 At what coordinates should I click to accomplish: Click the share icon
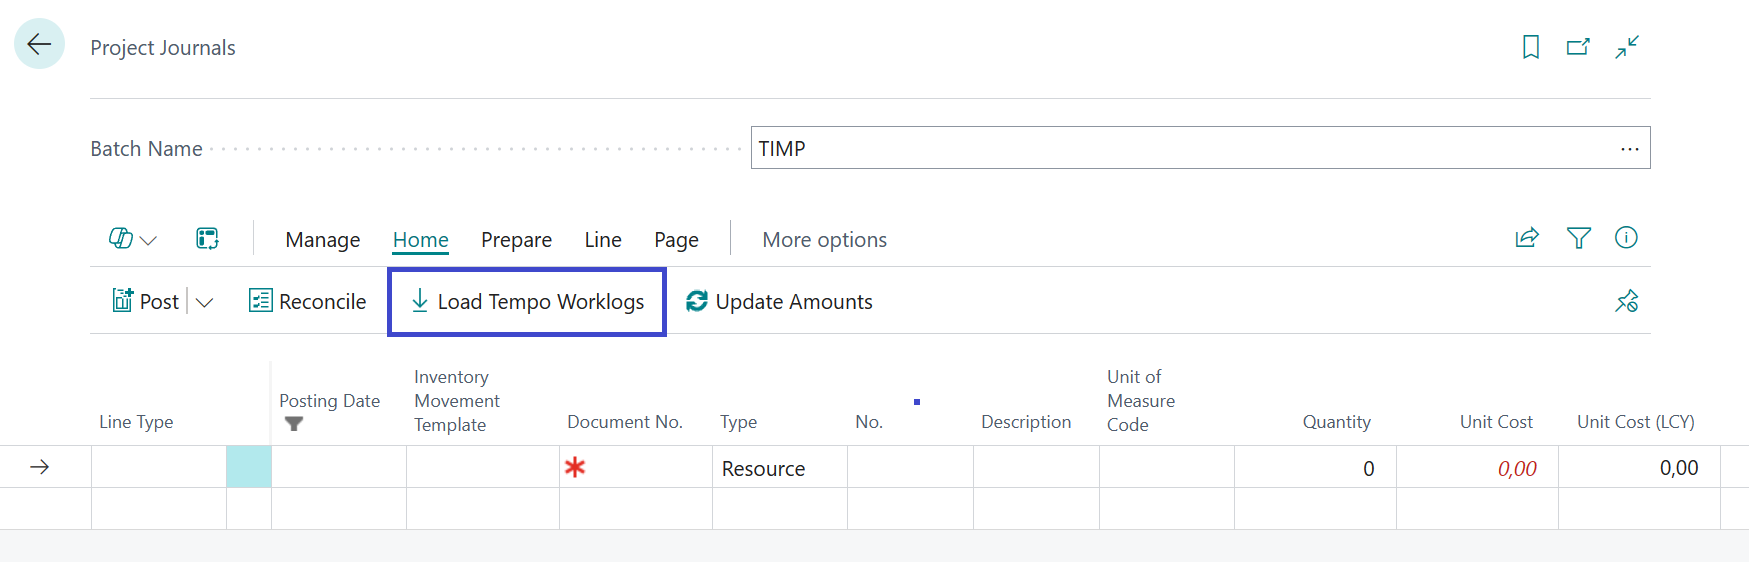(1527, 238)
